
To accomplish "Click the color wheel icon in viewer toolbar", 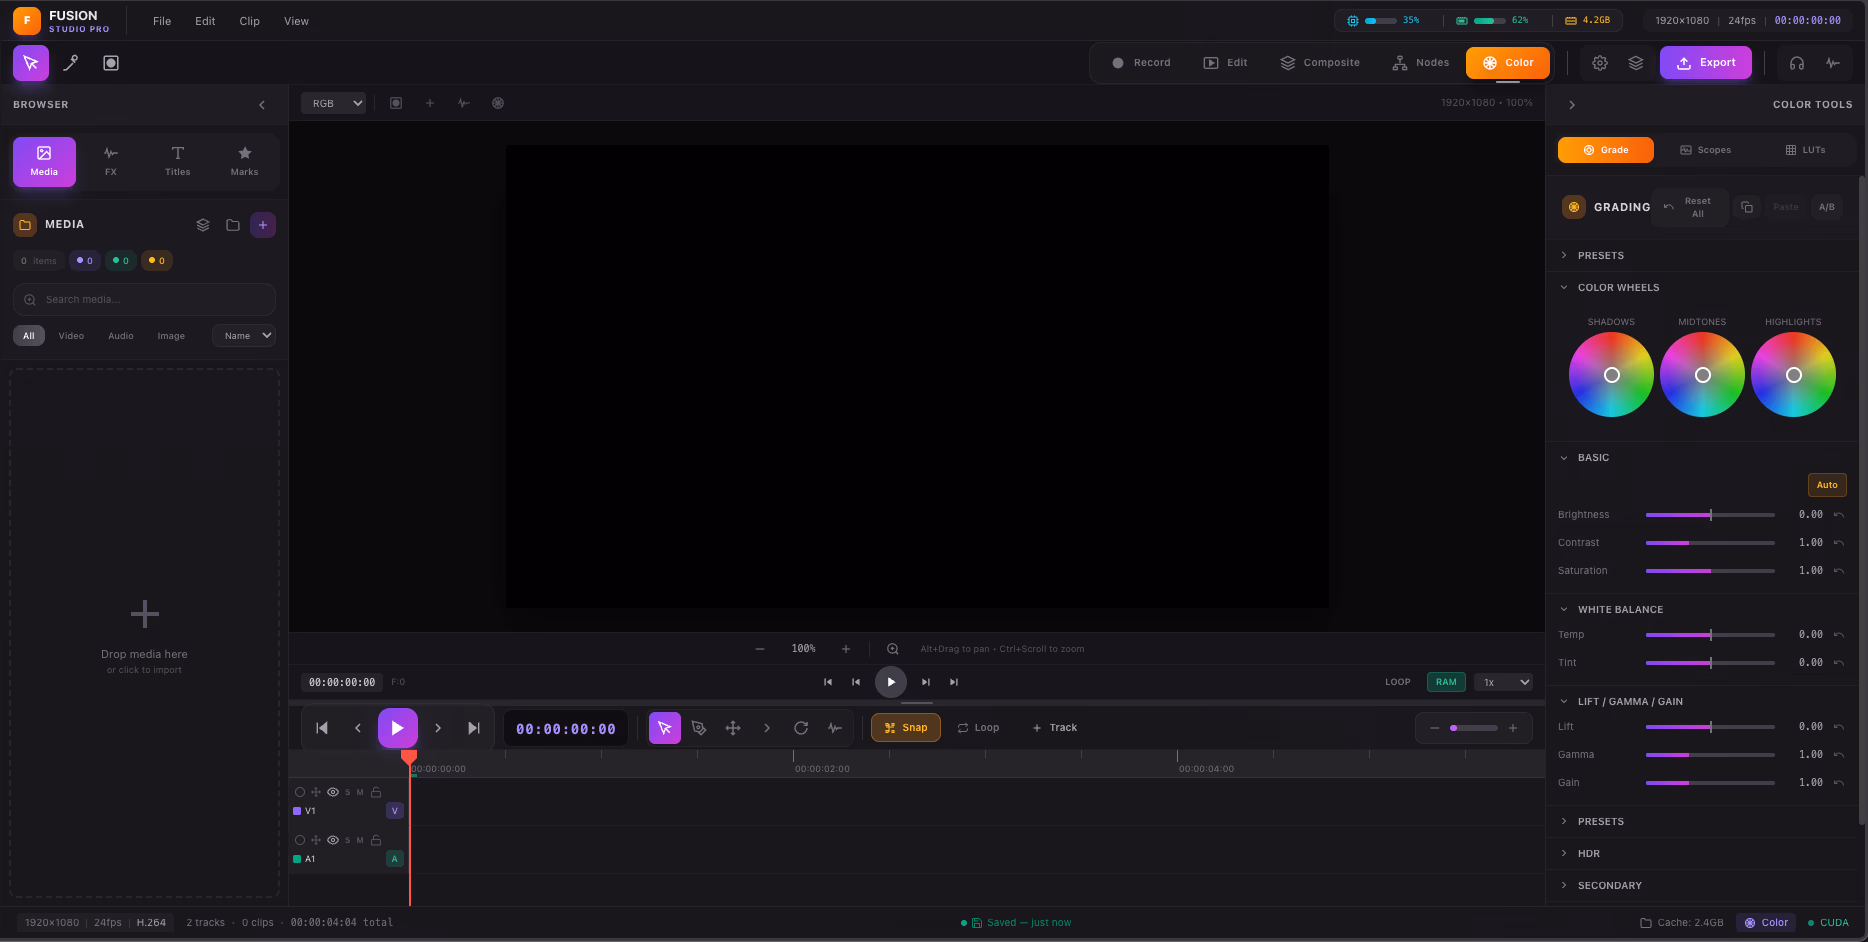I will click(x=498, y=103).
